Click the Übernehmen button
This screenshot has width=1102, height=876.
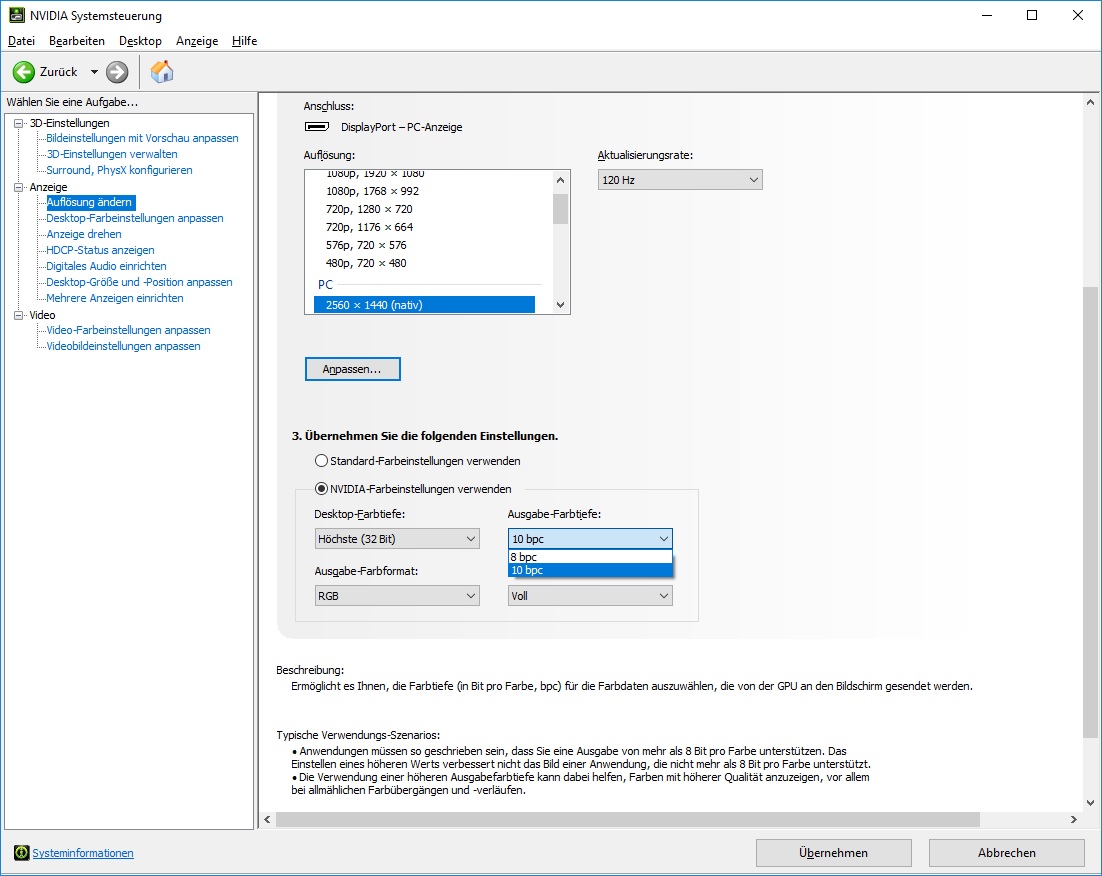pyautogui.click(x=834, y=853)
